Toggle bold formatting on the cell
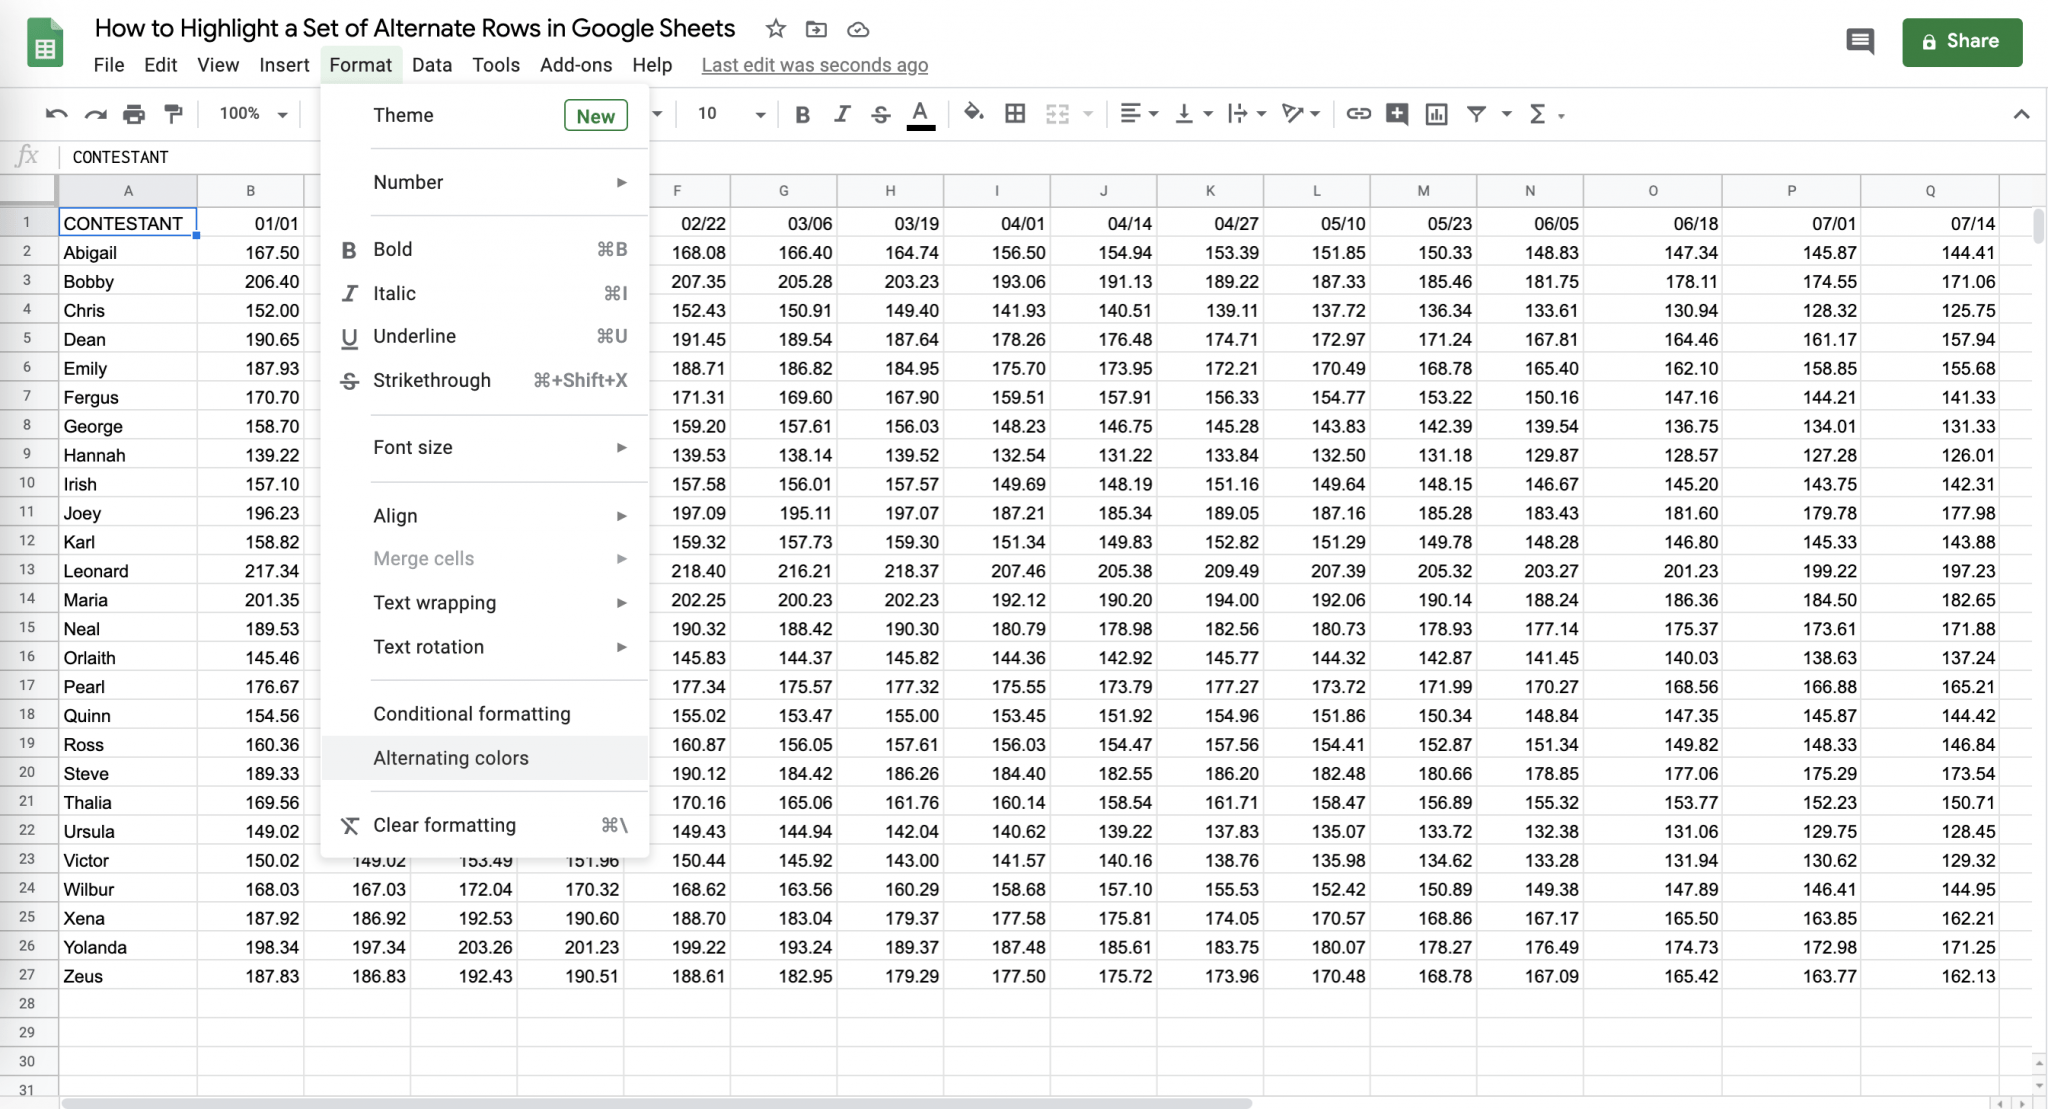The width and height of the screenshot is (2048, 1109). click(x=801, y=113)
